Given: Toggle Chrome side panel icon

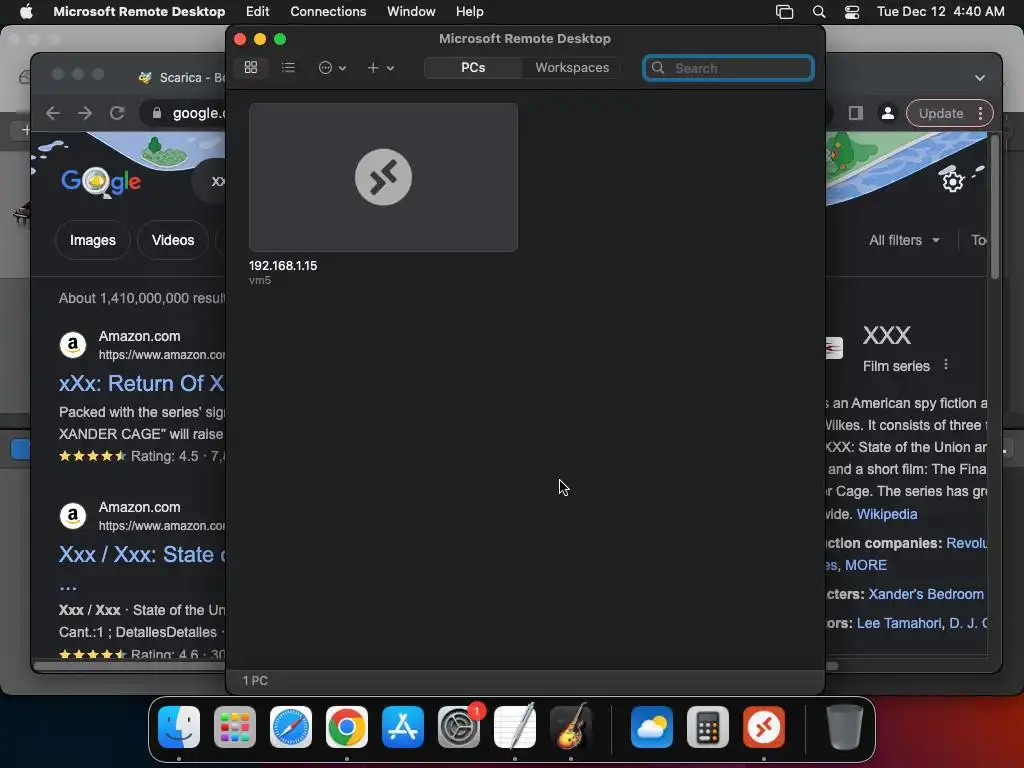Looking at the screenshot, I should click(856, 113).
